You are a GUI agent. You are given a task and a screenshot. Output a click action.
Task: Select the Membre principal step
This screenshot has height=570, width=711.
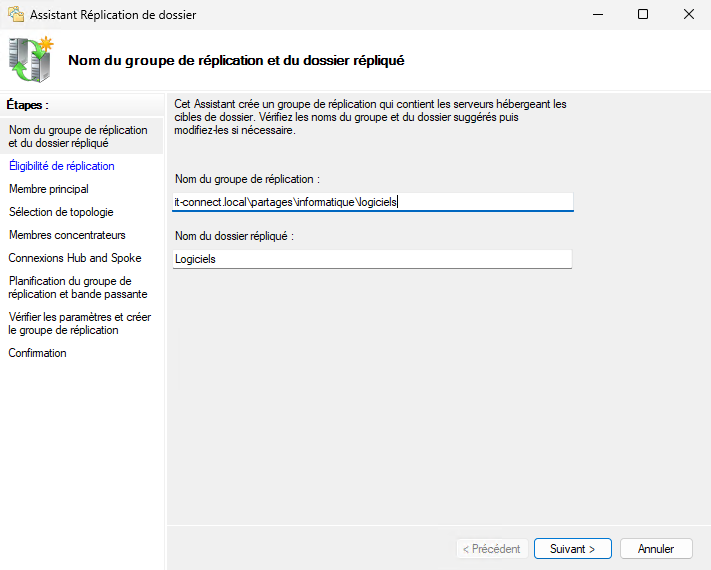click(49, 189)
